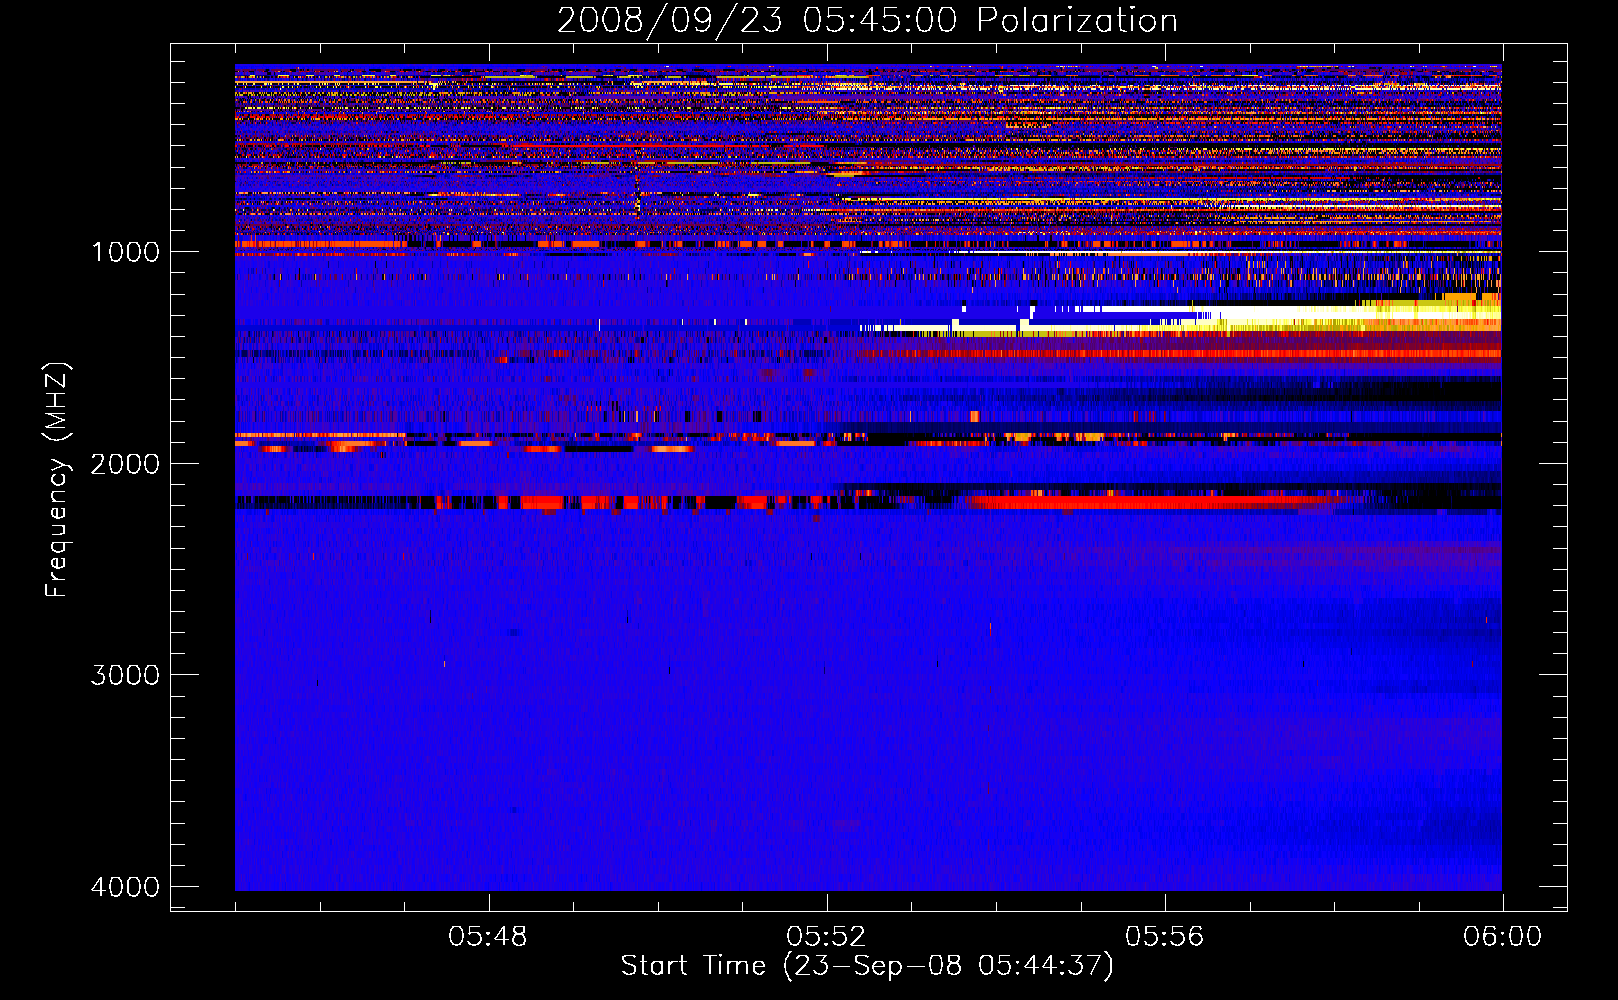Click the 05:56 time tick label
1618x1000 pixels.
(1164, 937)
